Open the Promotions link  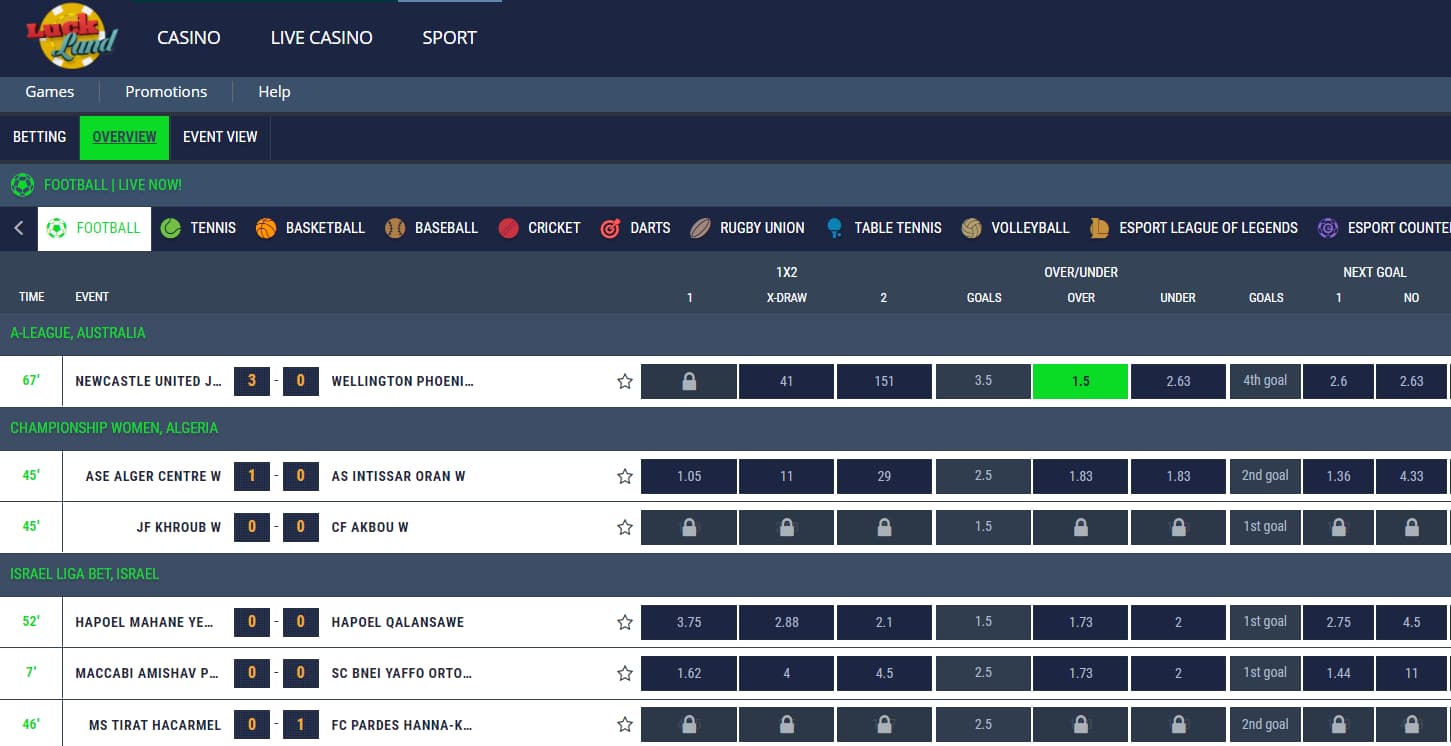click(x=166, y=92)
